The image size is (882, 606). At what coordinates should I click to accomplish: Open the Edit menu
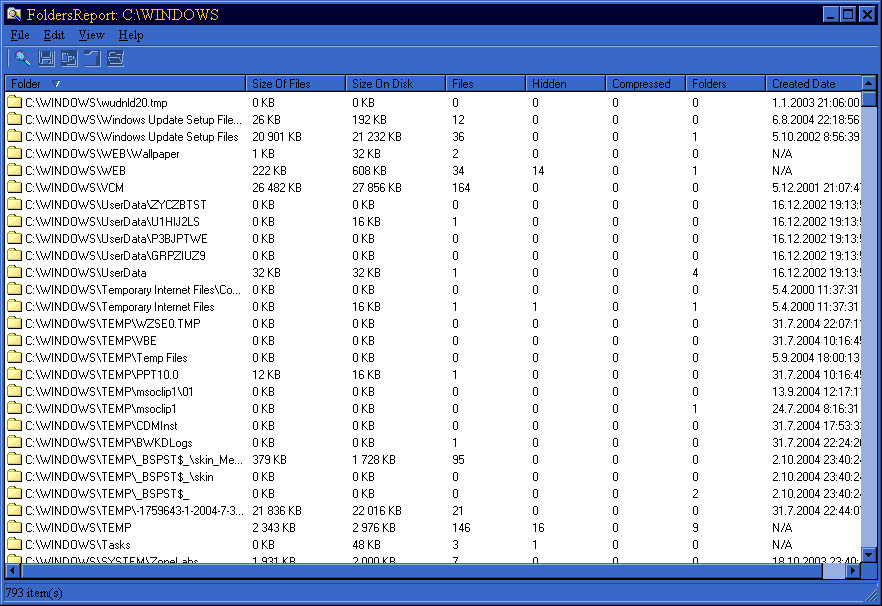coord(54,35)
